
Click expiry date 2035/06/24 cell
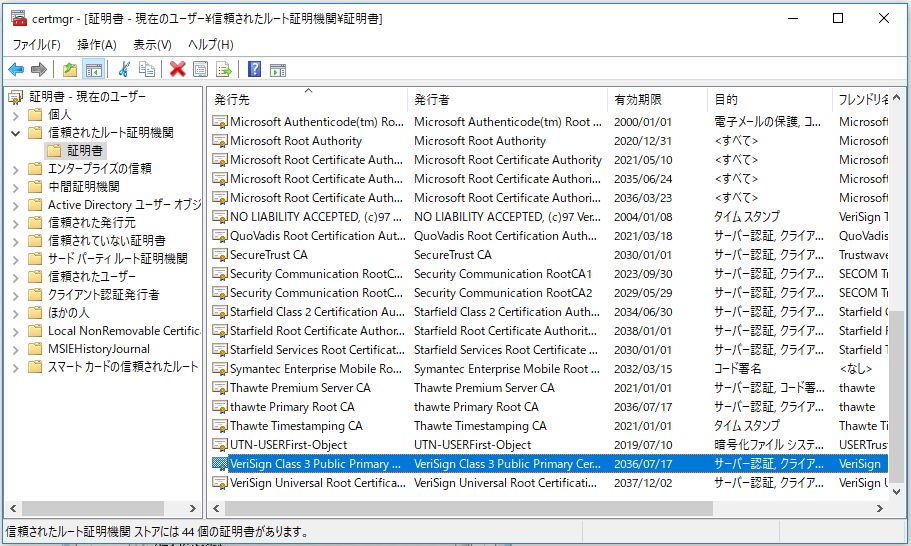(643, 179)
